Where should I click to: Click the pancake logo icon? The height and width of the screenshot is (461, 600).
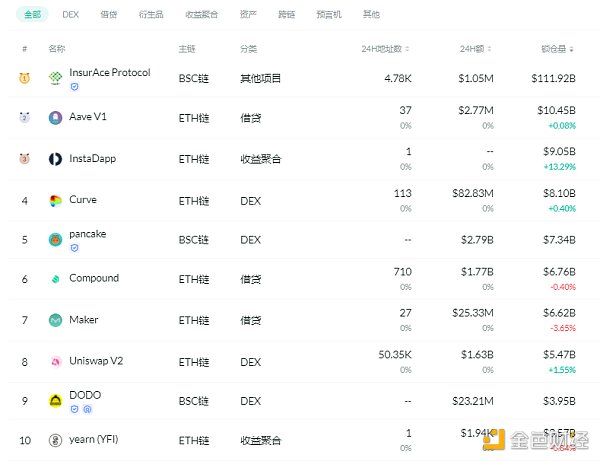[x=56, y=240]
